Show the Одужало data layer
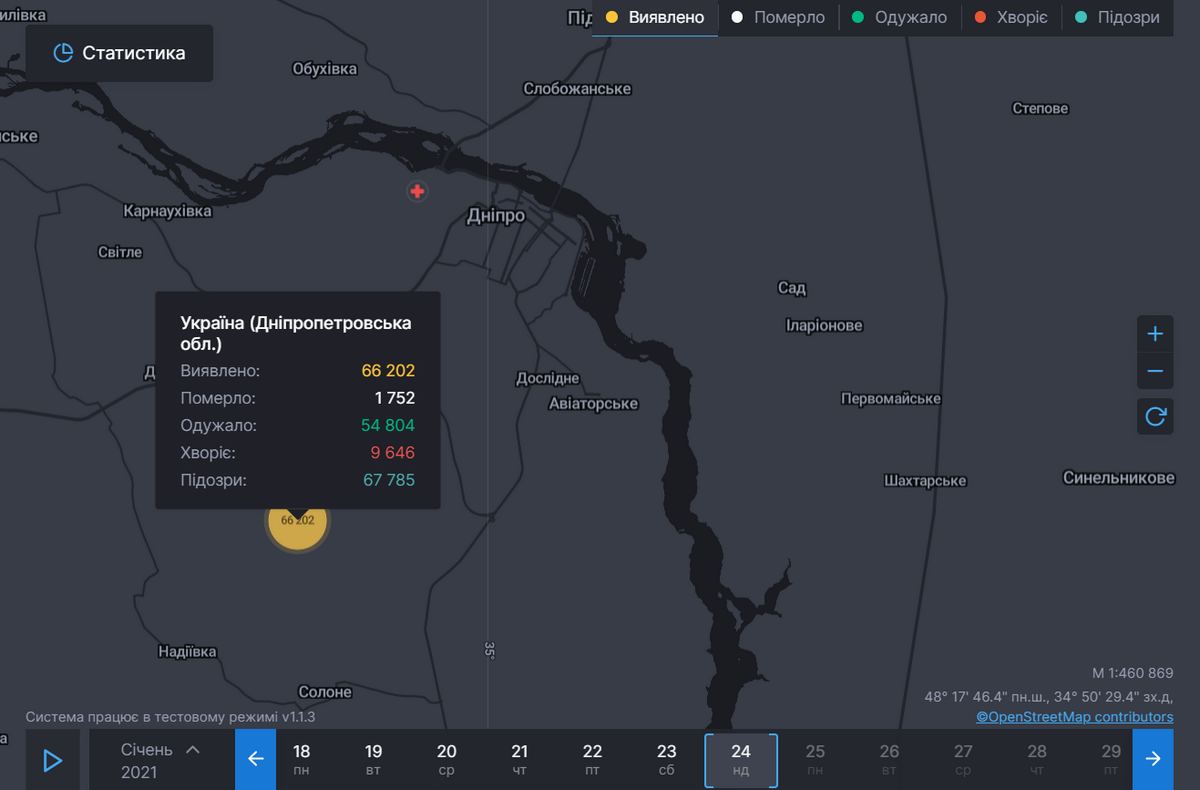Viewport: 1200px width, 790px height. coord(899,18)
